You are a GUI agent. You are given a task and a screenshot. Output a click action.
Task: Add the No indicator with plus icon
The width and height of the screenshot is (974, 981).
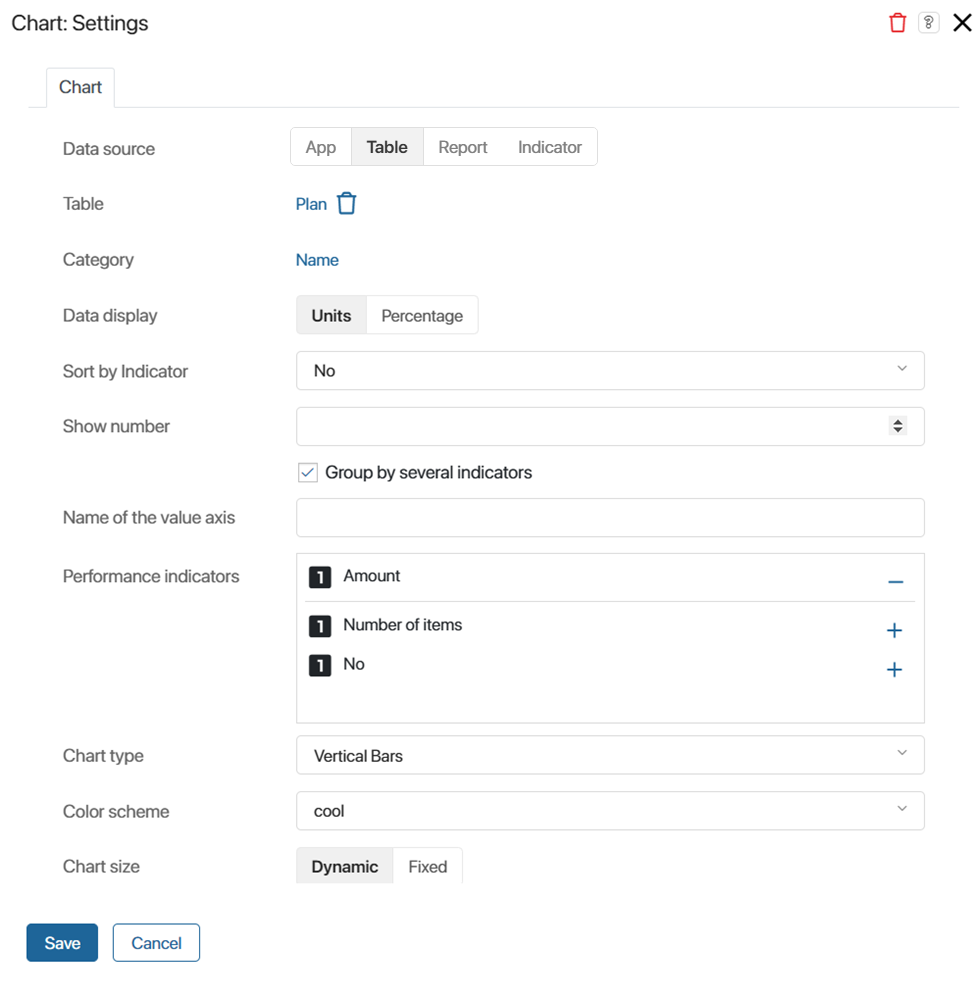click(895, 669)
